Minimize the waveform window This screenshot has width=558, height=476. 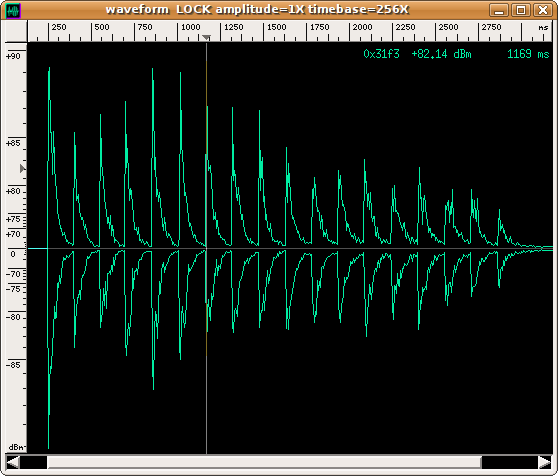tap(499, 10)
